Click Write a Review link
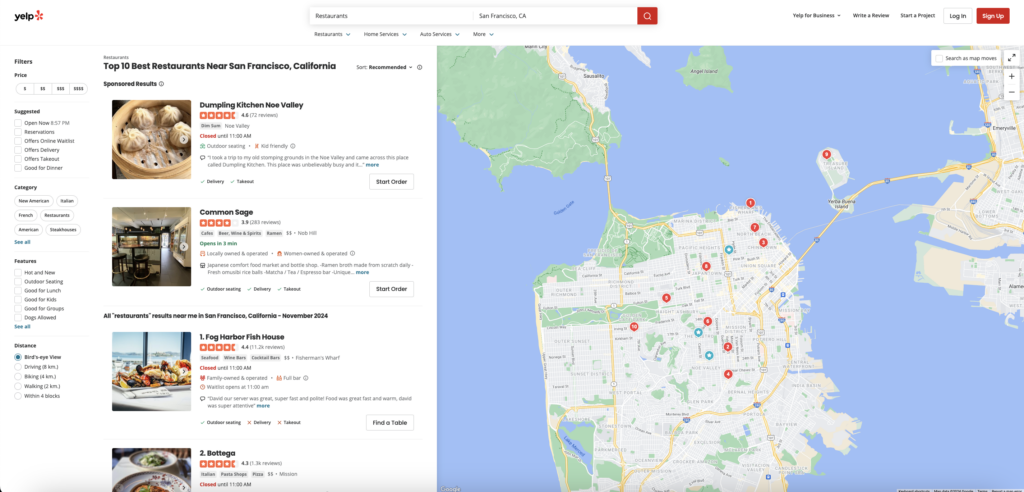The image size is (1024, 492). pos(869,16)
